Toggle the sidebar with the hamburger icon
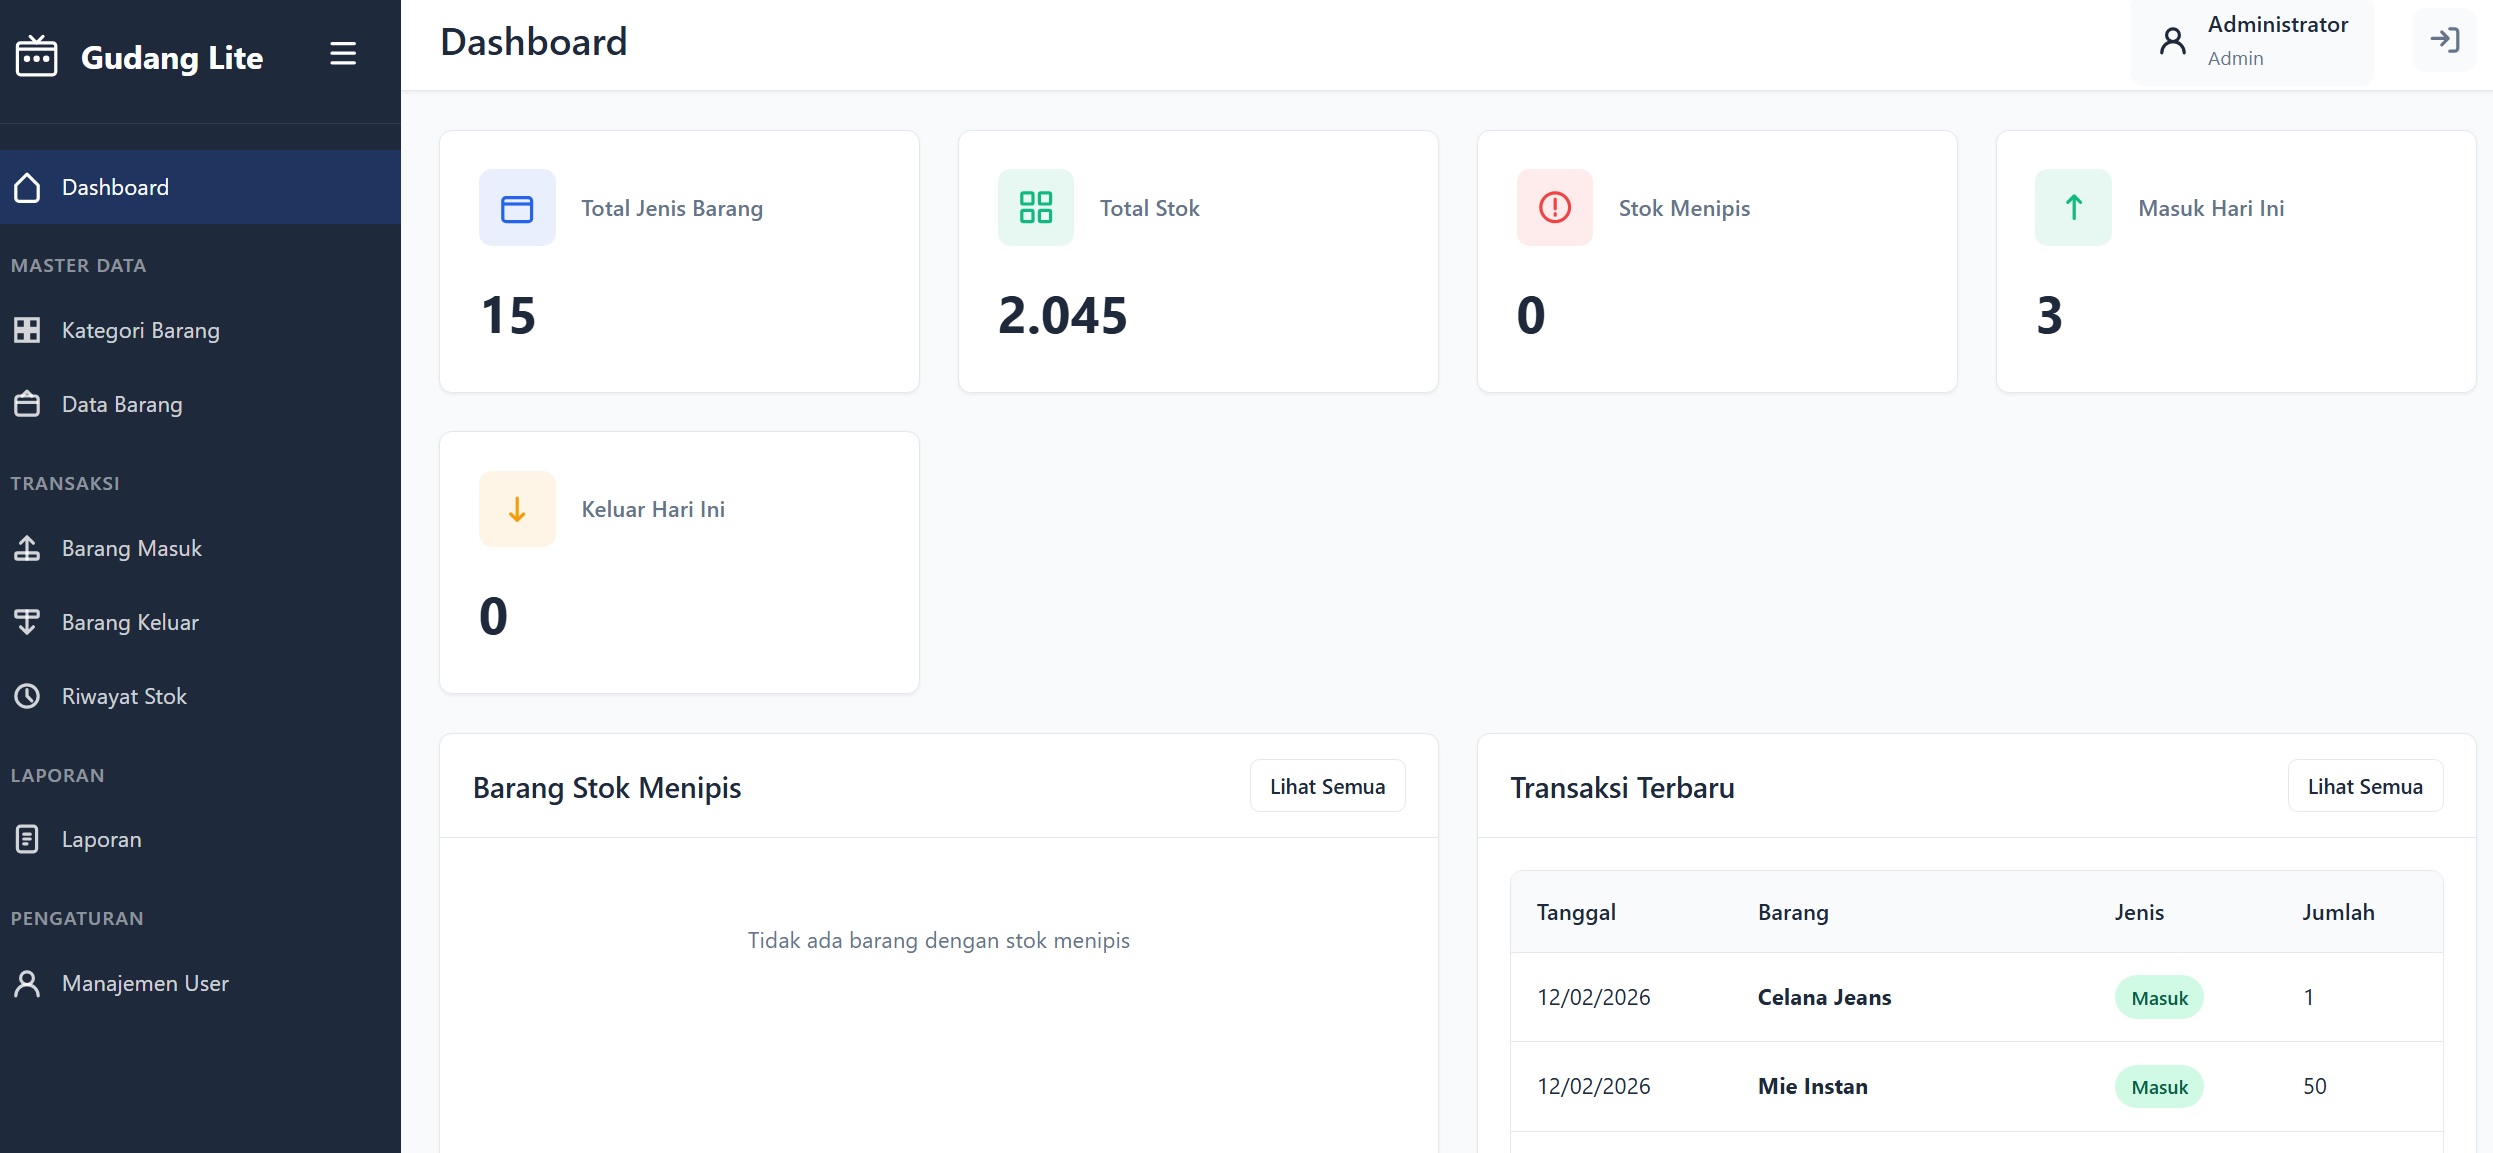2493x1153 pixels. tap(343, 54)
